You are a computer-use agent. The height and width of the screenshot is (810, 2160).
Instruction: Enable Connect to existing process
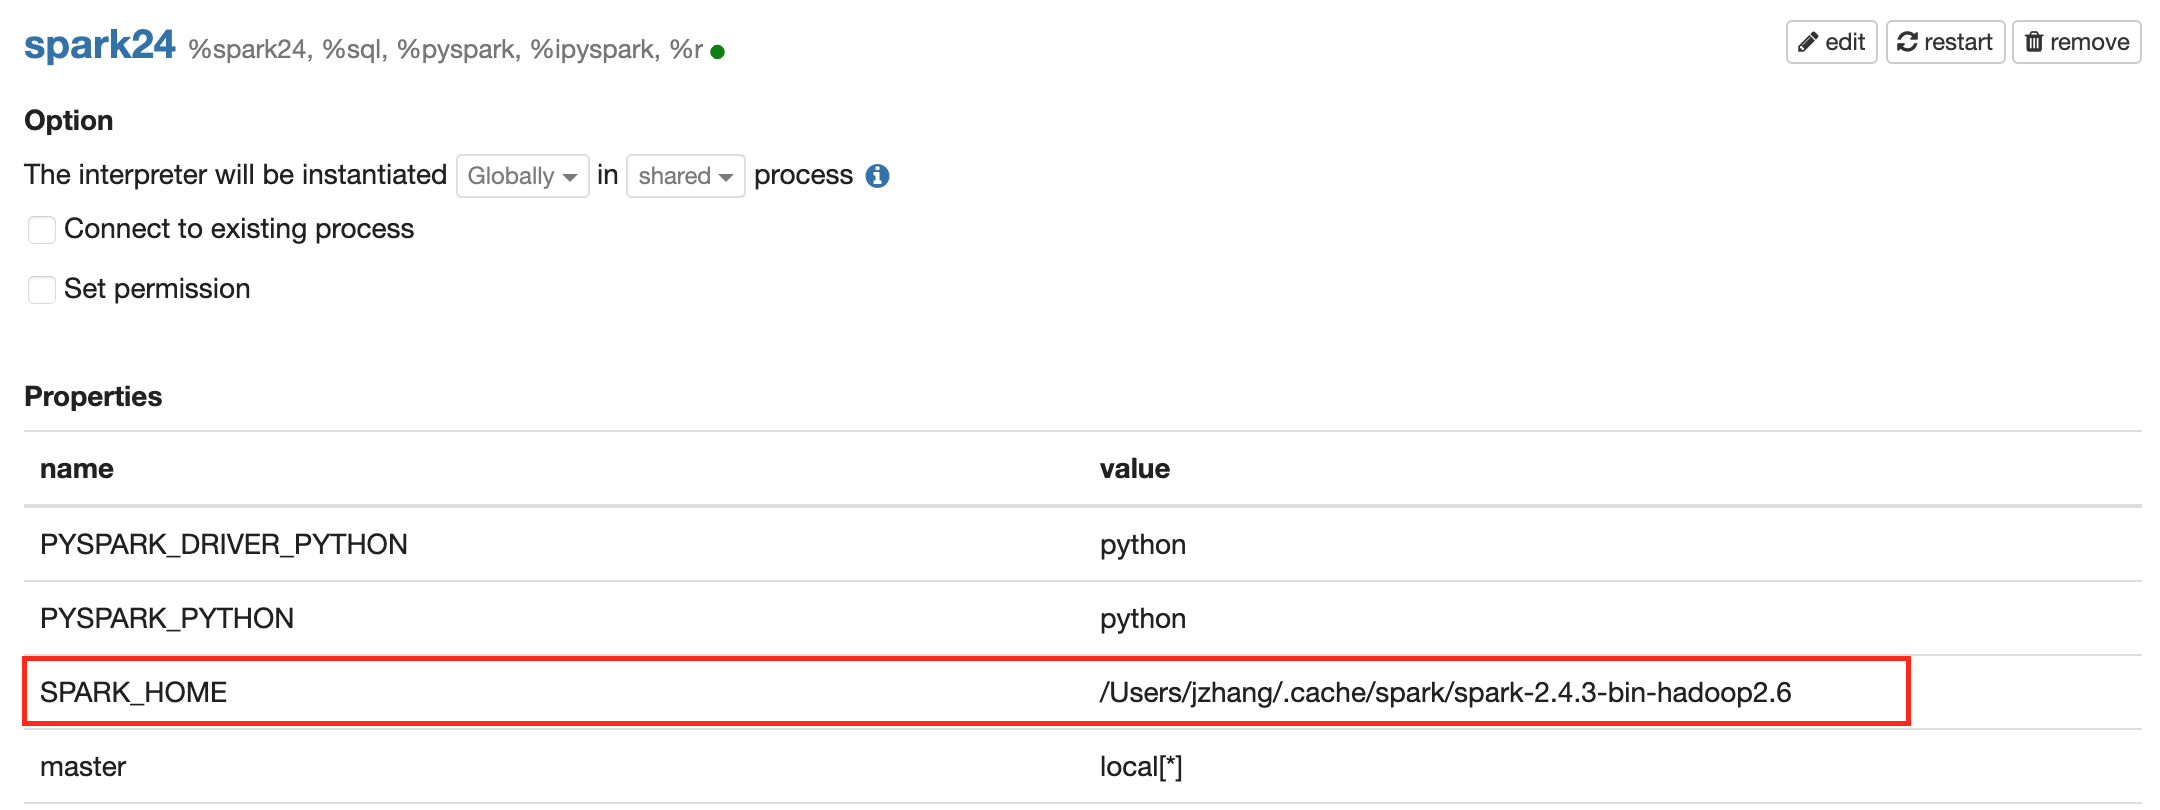point(42,230)
